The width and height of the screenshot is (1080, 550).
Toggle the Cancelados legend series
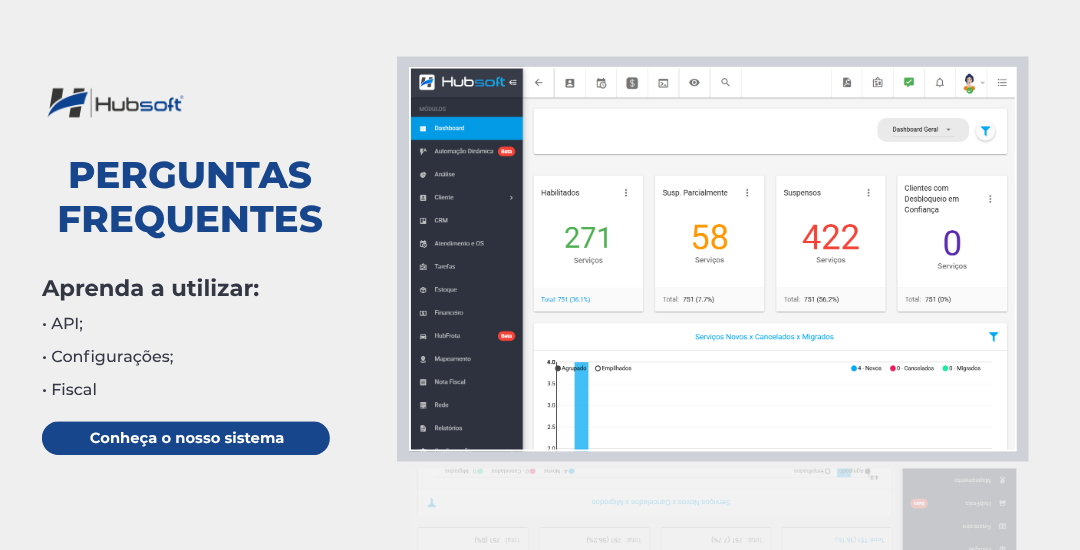point(912,368)
